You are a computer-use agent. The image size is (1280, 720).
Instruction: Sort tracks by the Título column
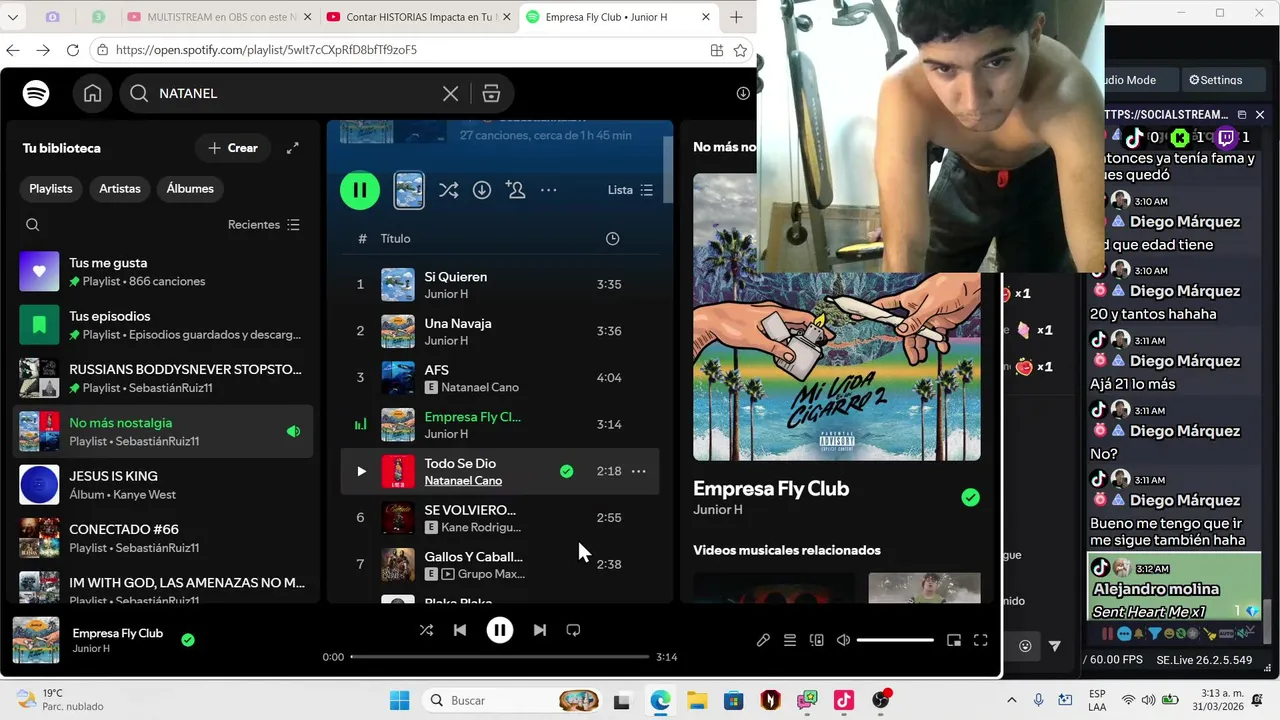[395, 238]
